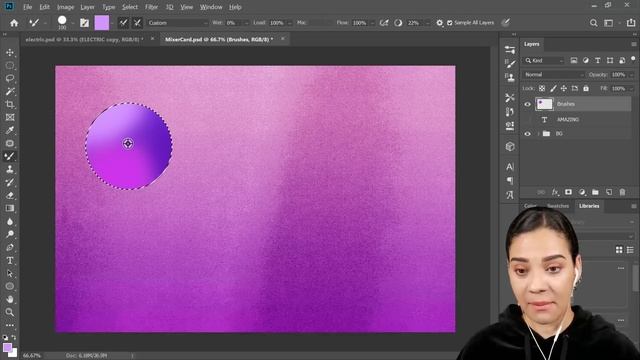Viewport: 640px width, 360px height.
Task: Select the Path Selection tool
Action: (10, 273)
